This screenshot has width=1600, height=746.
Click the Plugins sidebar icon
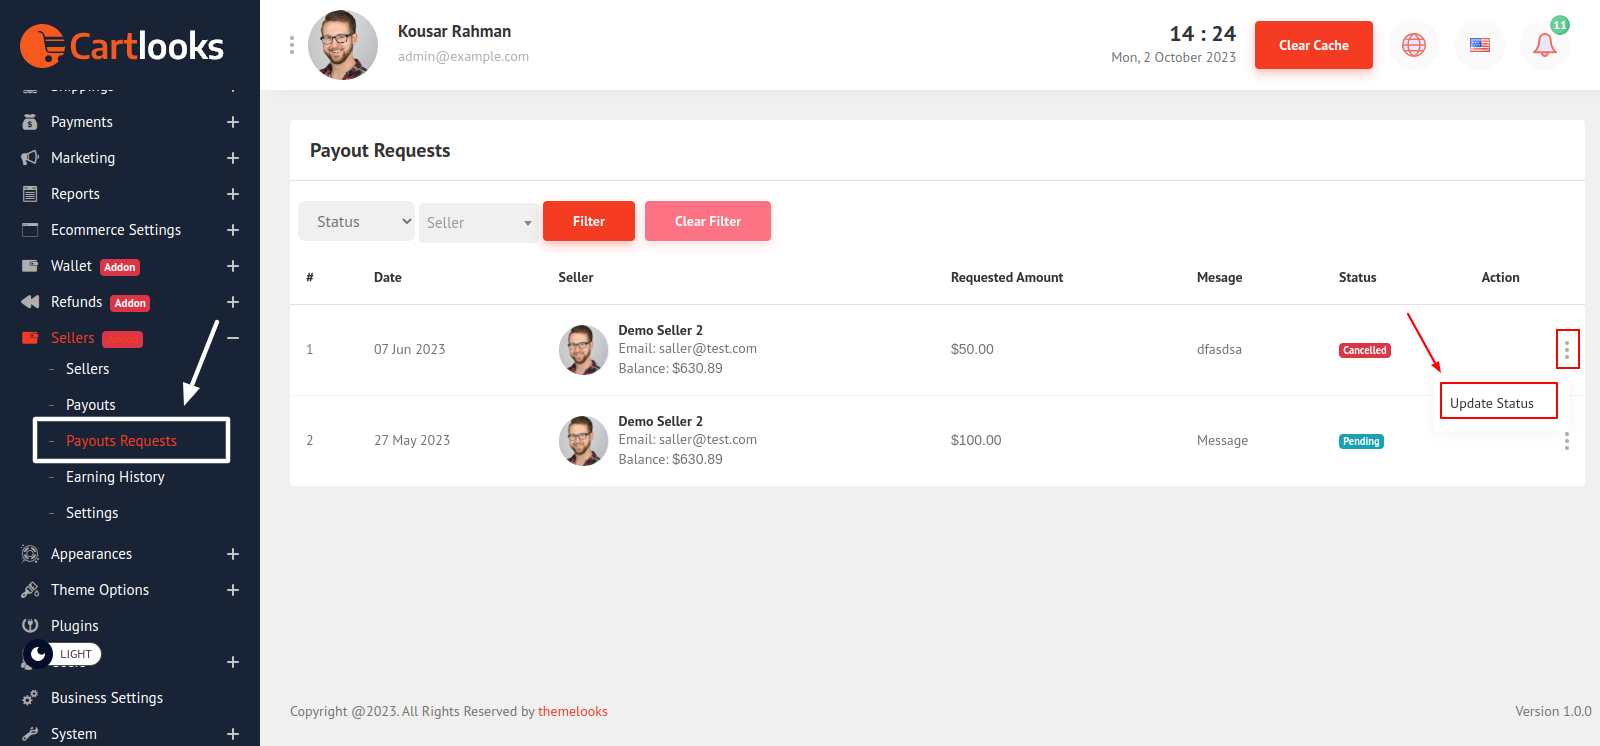30,626
